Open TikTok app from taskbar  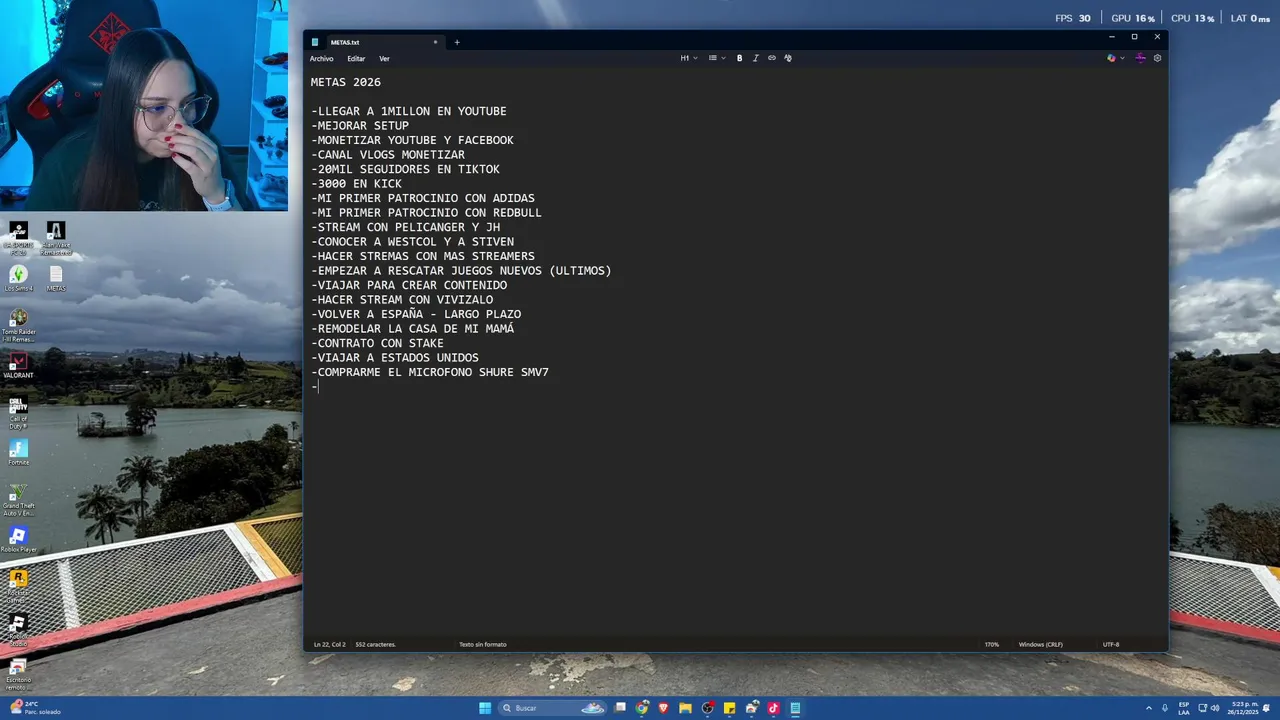click(773, 708)
